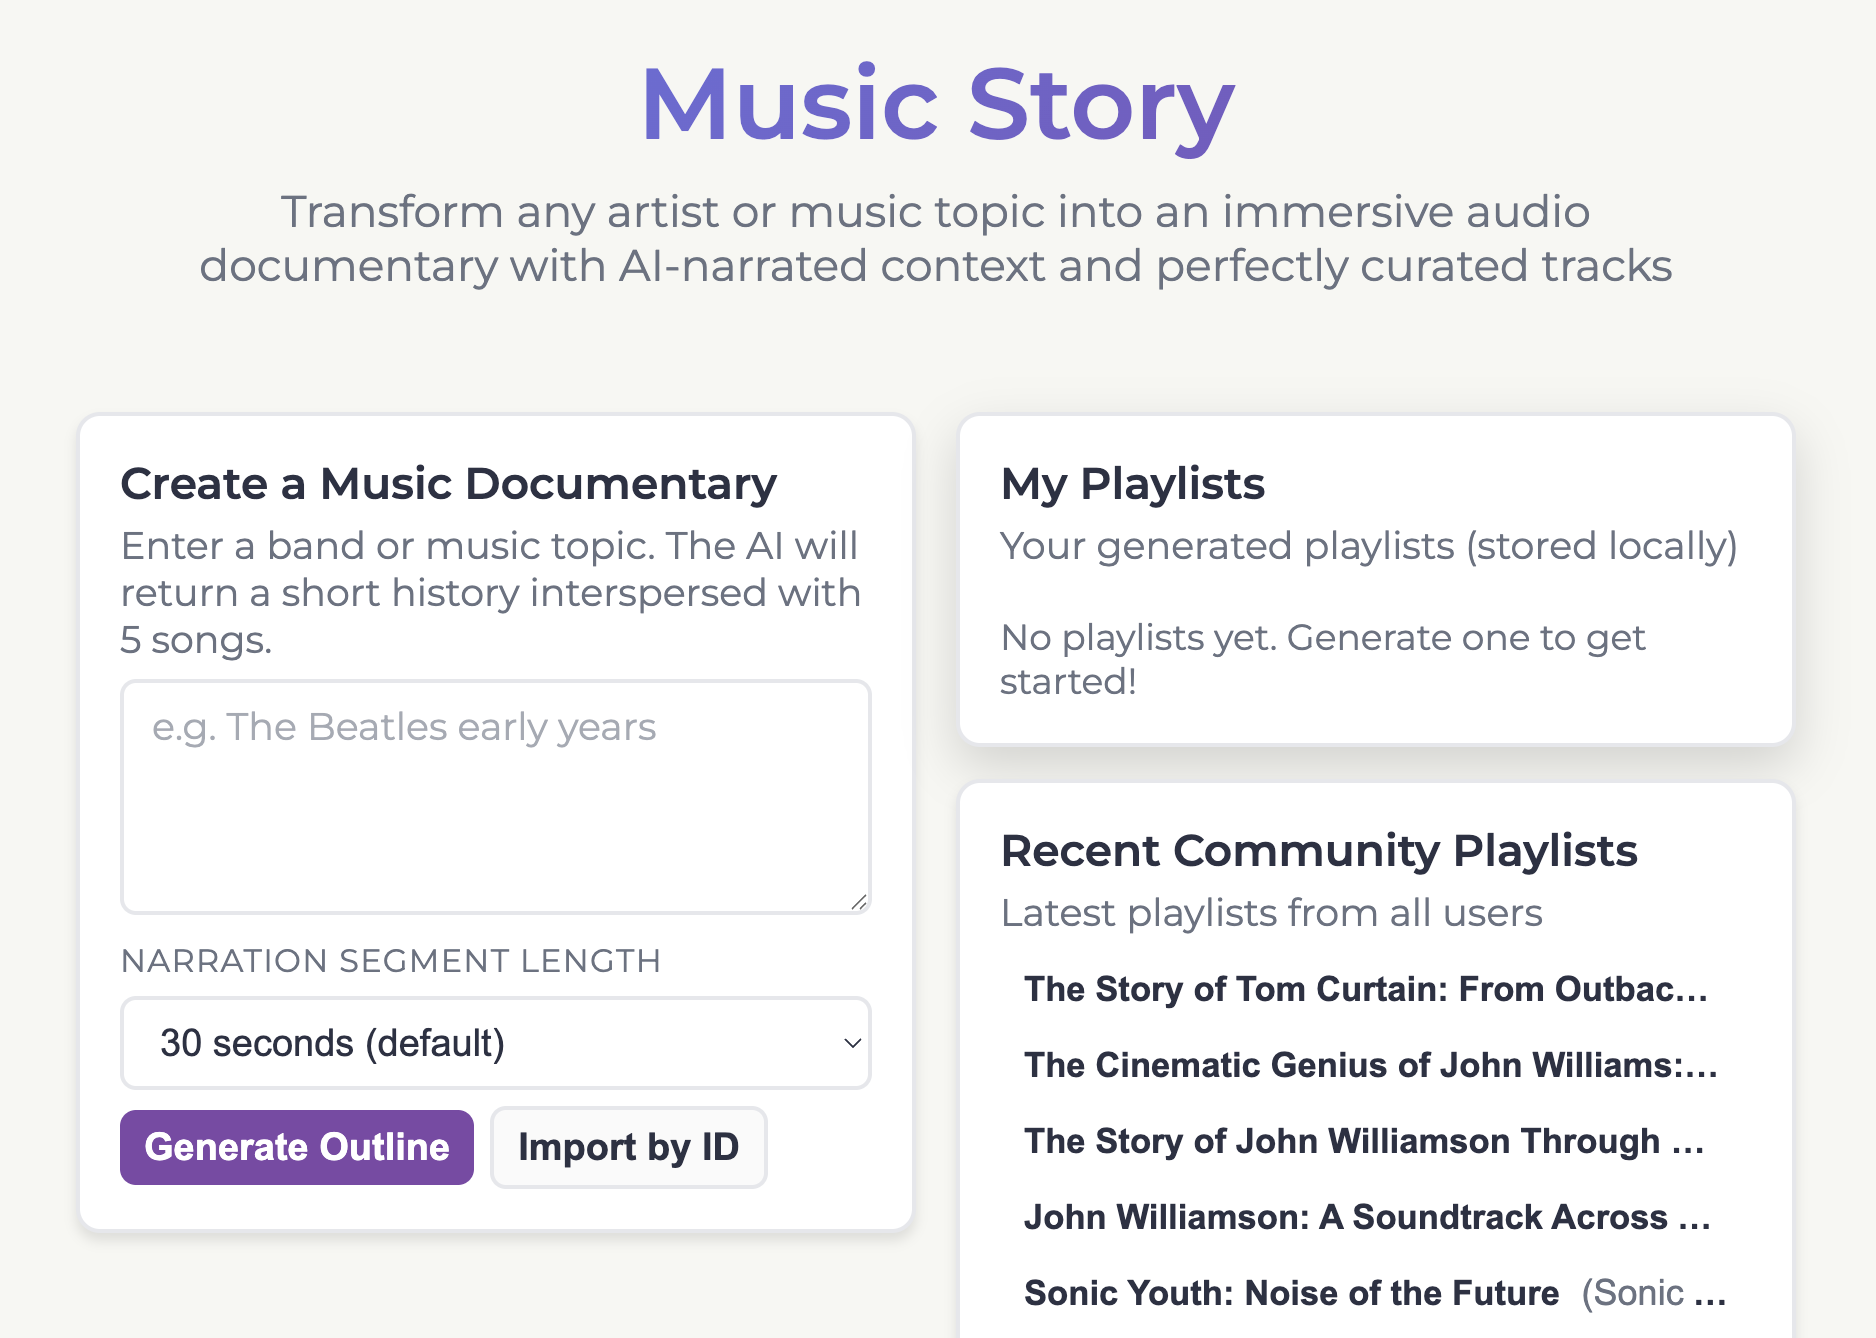Screen dimensions: 1876x1338
Task: Click the Music Story page title
Action: point(937,104)
